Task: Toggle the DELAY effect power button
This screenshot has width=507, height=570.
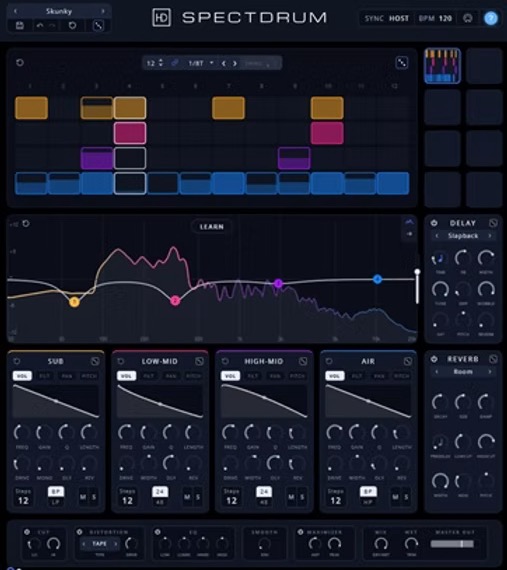Action: 434,223
